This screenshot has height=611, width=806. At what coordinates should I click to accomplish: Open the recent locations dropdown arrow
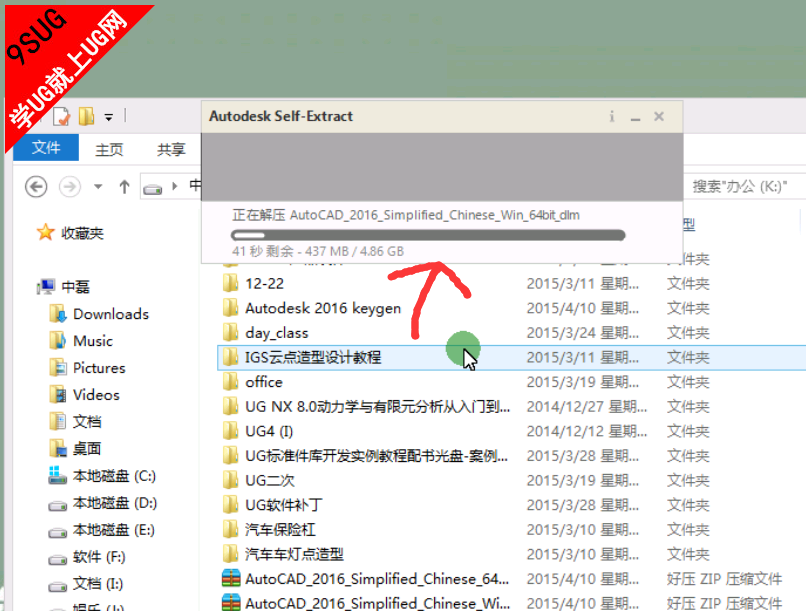[98, 187]
